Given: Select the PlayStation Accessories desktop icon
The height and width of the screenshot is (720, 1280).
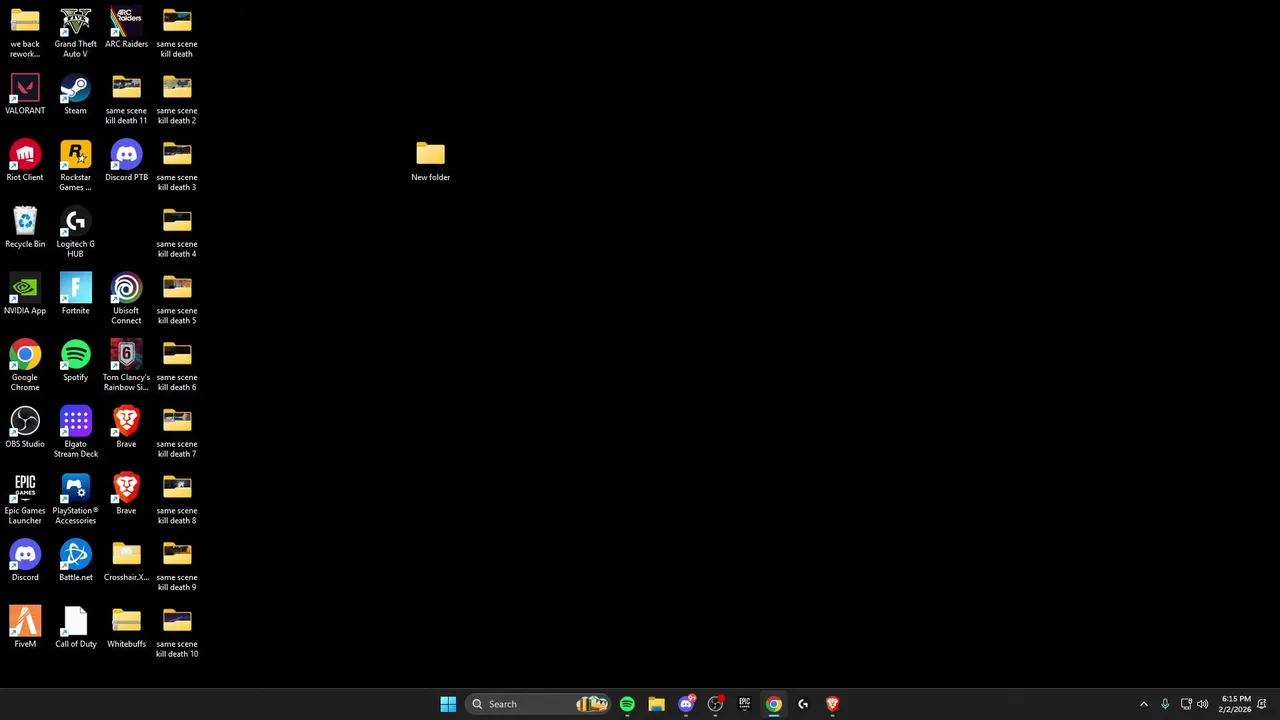Looking at the screenshot, I should [75, 500].
